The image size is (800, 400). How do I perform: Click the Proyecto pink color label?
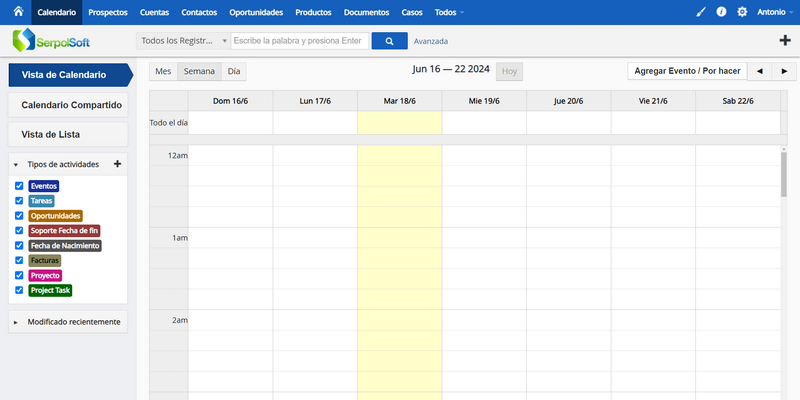pyautogui.click(x=45, y=276)
